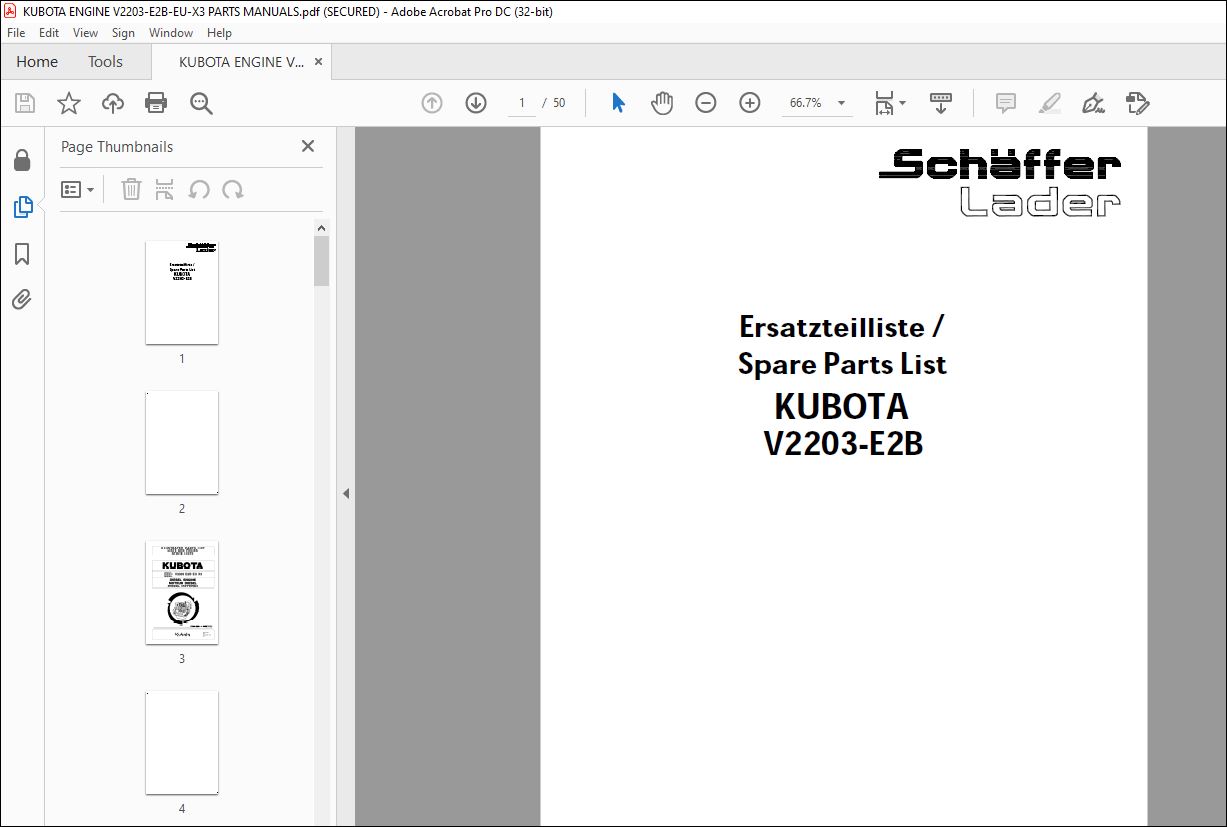Click the Page Thumbnails panel title
This screenshot has height=827, width=1227.
(117, 147)
